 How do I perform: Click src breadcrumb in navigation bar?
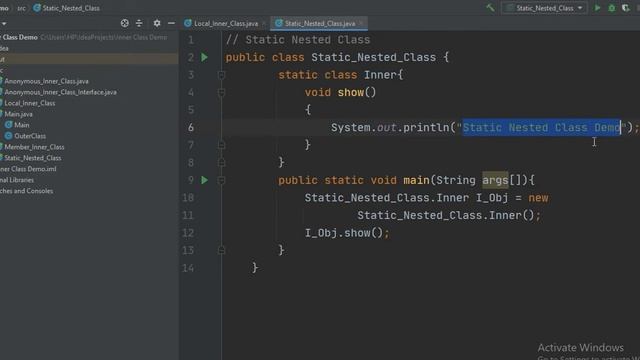21,8
